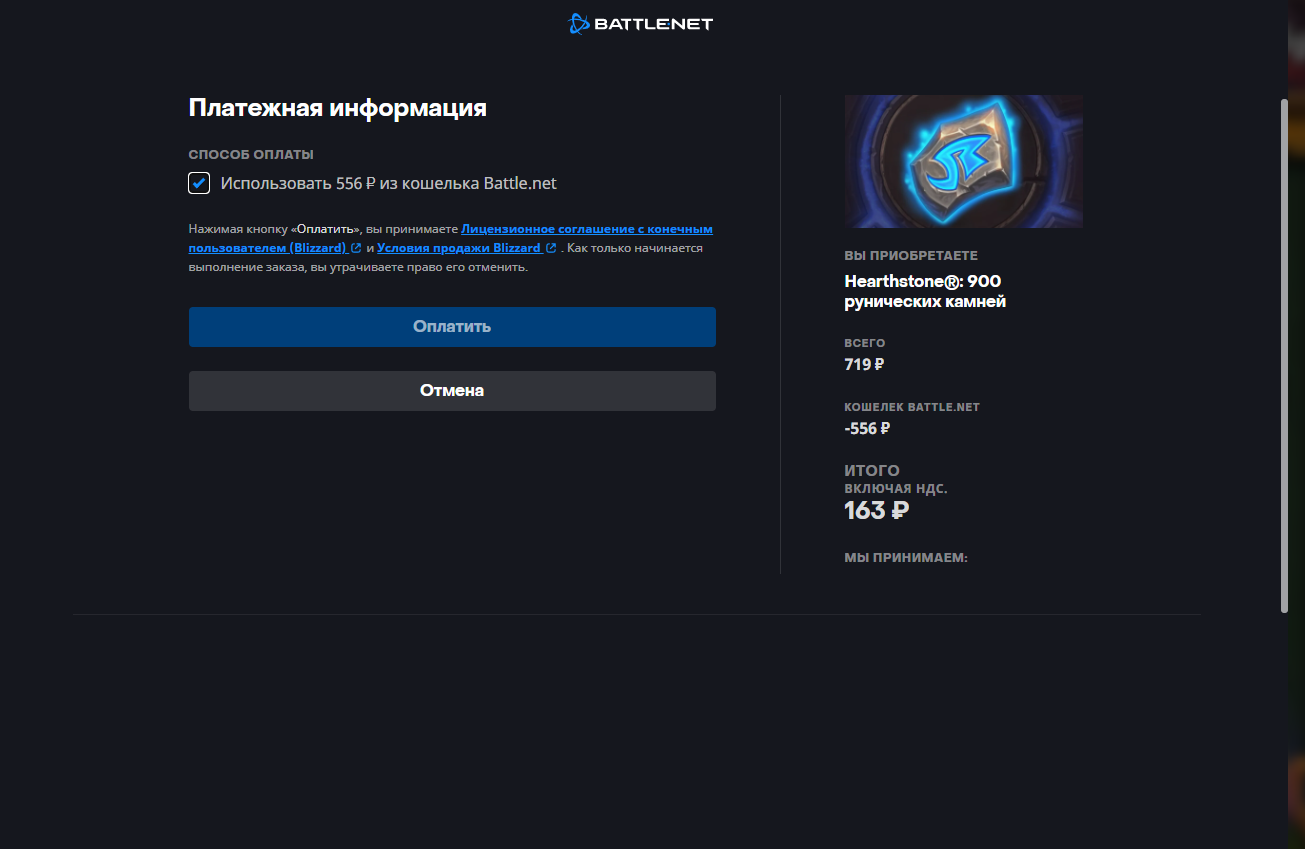Open the Условия продажи Blizzard link
The height and width of the screenshot is (849, 1305).
click(459, 248)
